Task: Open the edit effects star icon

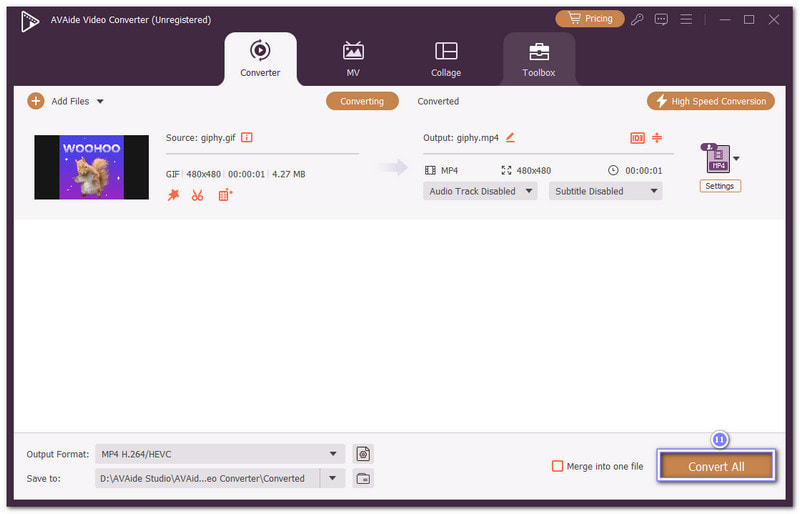Action: pos(173,195)
